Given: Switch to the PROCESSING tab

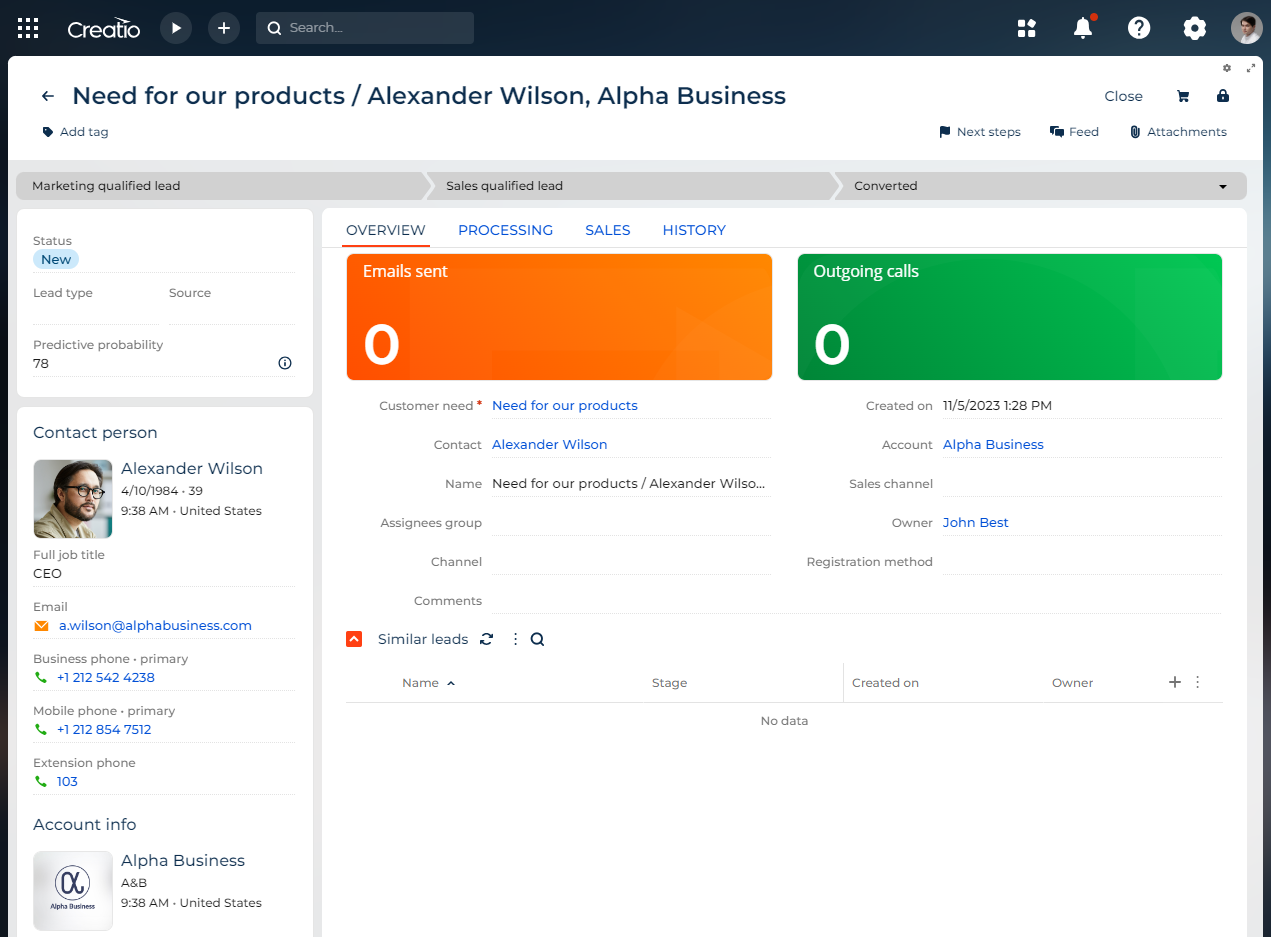Looking at the screenshot, I should [505, 230].
